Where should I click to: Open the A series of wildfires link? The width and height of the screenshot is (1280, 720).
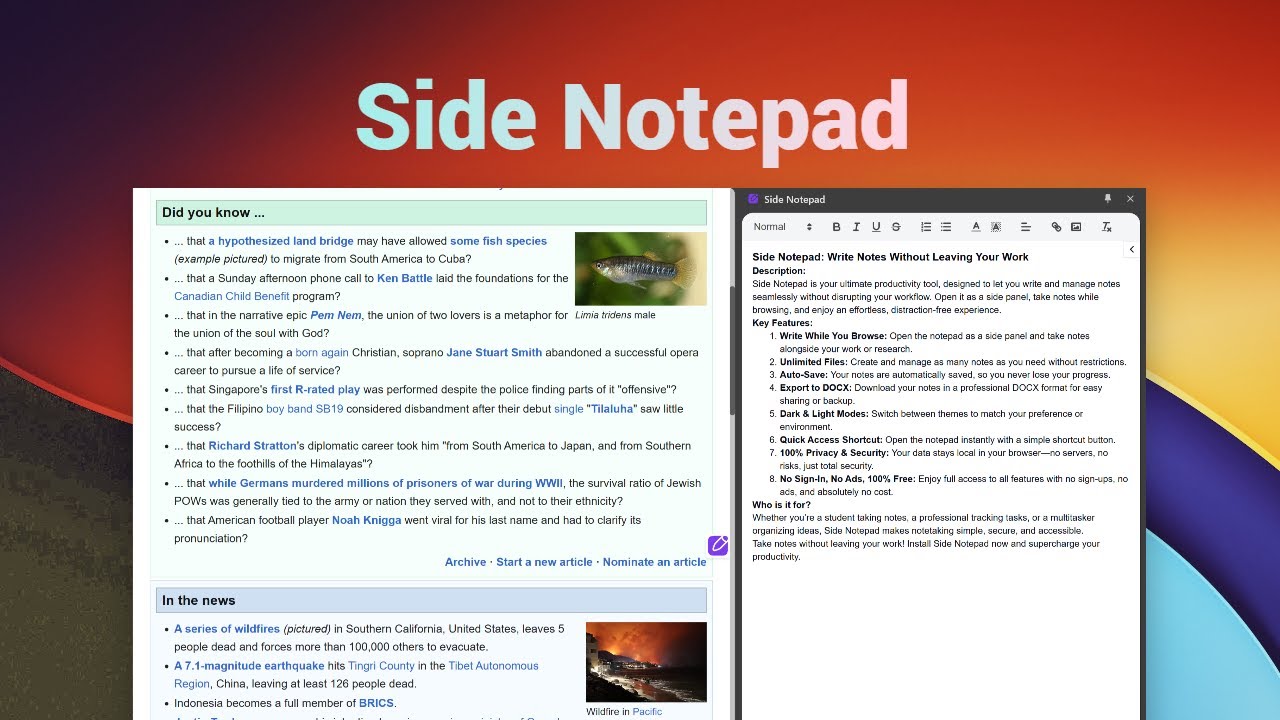tap(227, 629)
